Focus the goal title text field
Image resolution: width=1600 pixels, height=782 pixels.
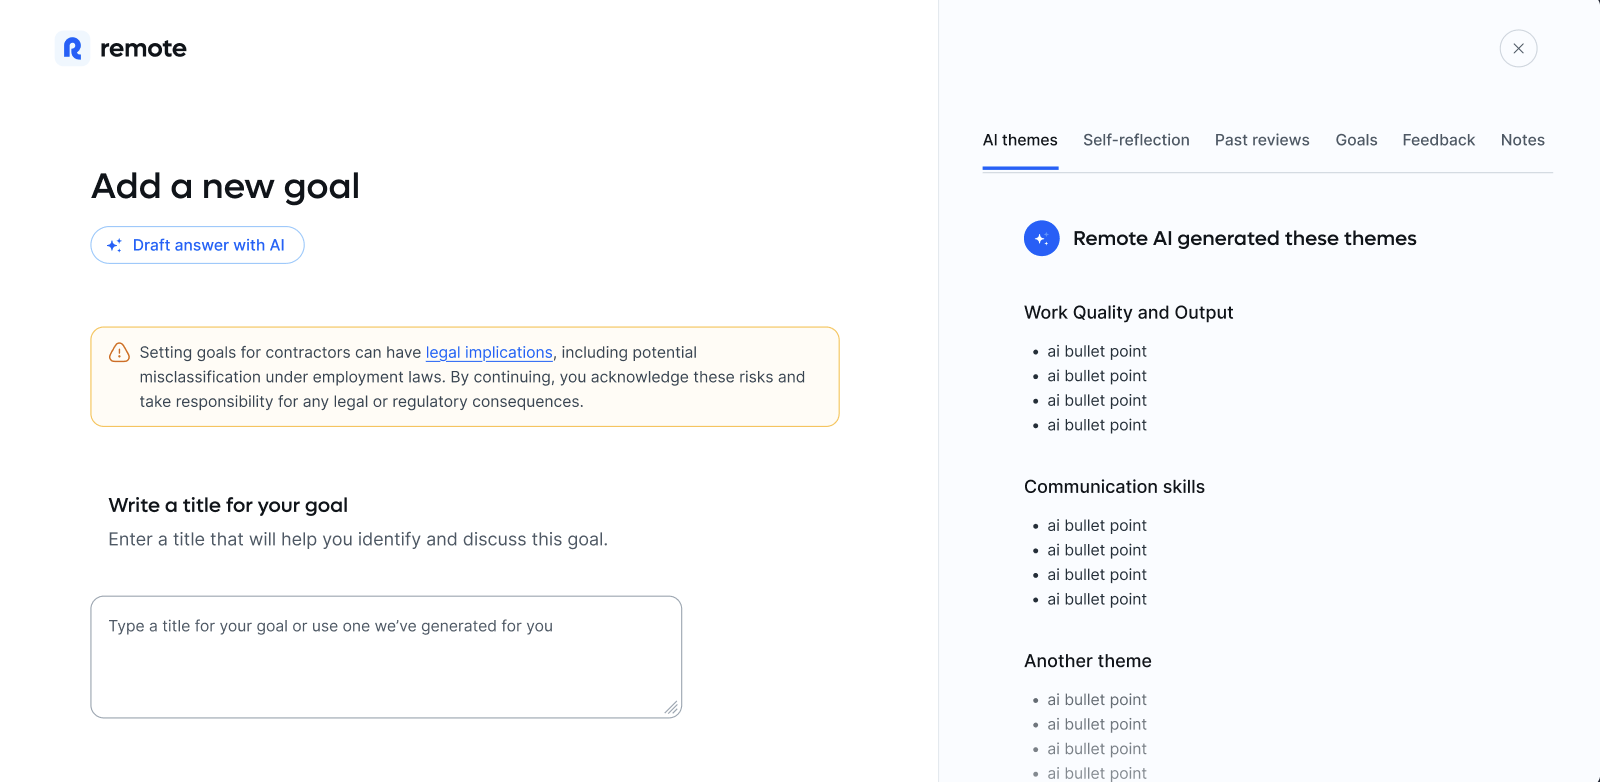point(386,657)
